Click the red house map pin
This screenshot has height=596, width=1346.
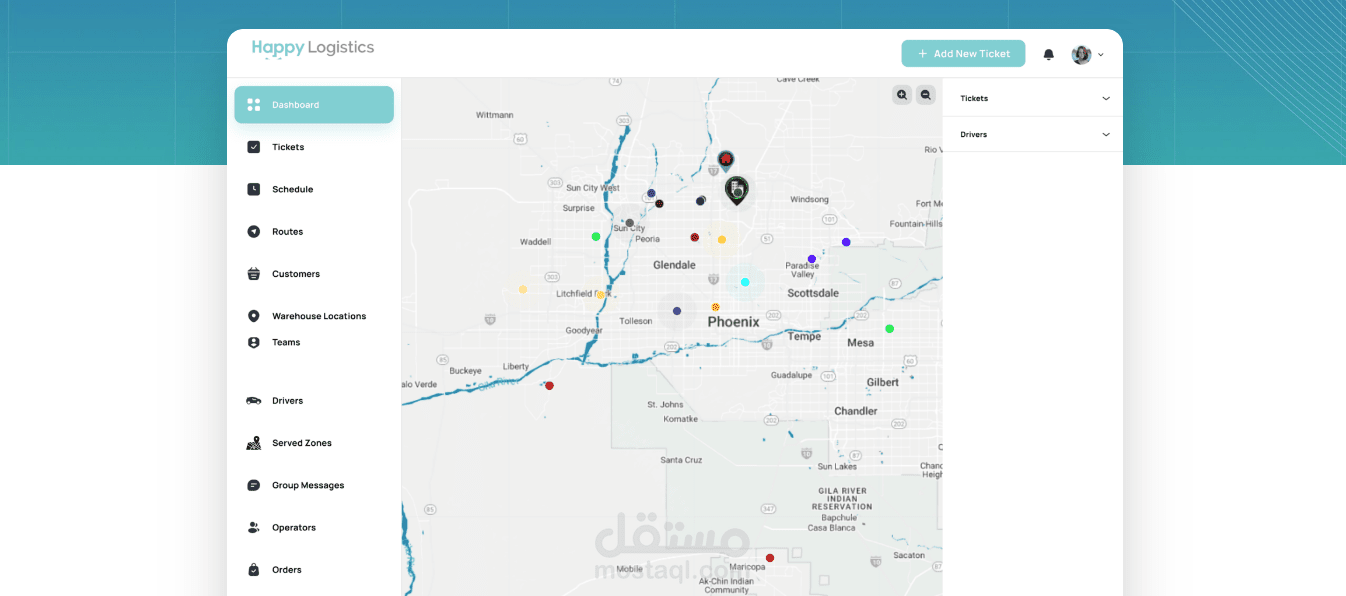click(726, 160)
